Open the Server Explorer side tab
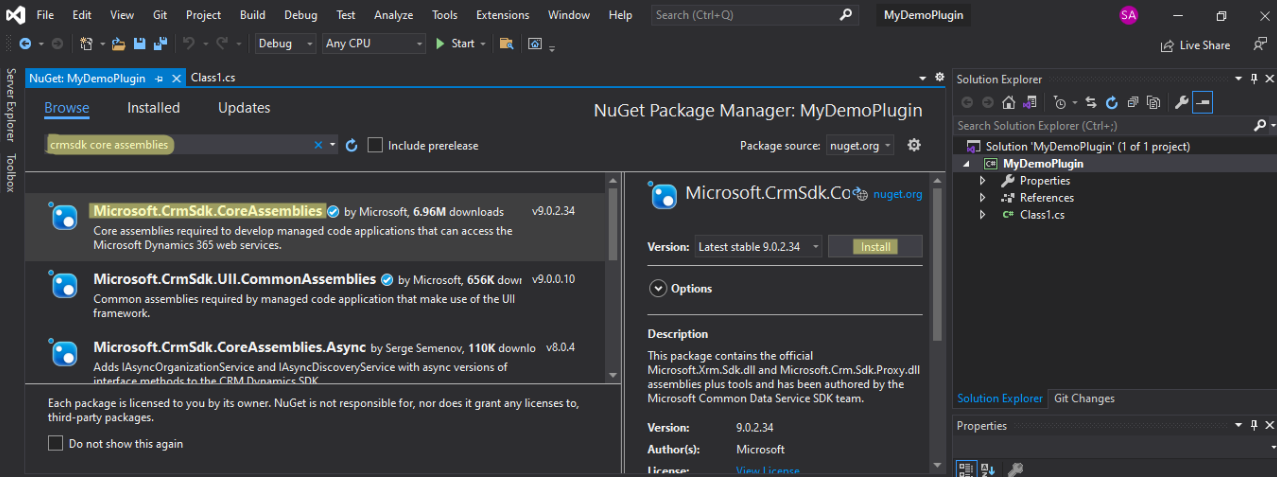The image size is (1277, 477). (11, 105)
